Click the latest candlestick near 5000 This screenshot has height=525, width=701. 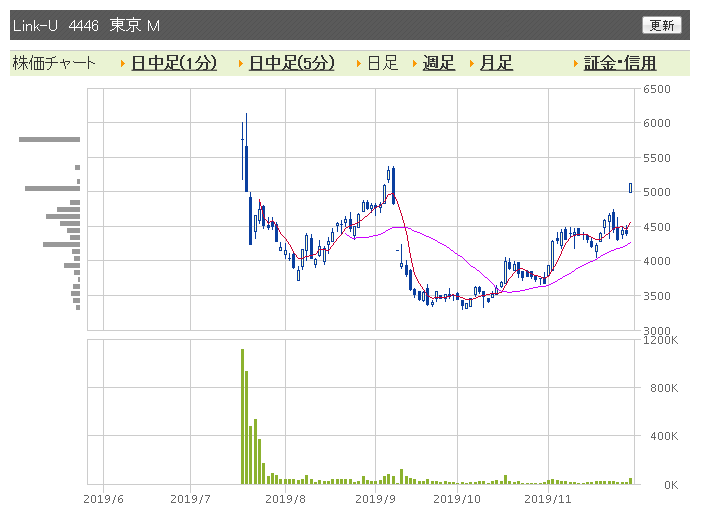click(630, 188)
